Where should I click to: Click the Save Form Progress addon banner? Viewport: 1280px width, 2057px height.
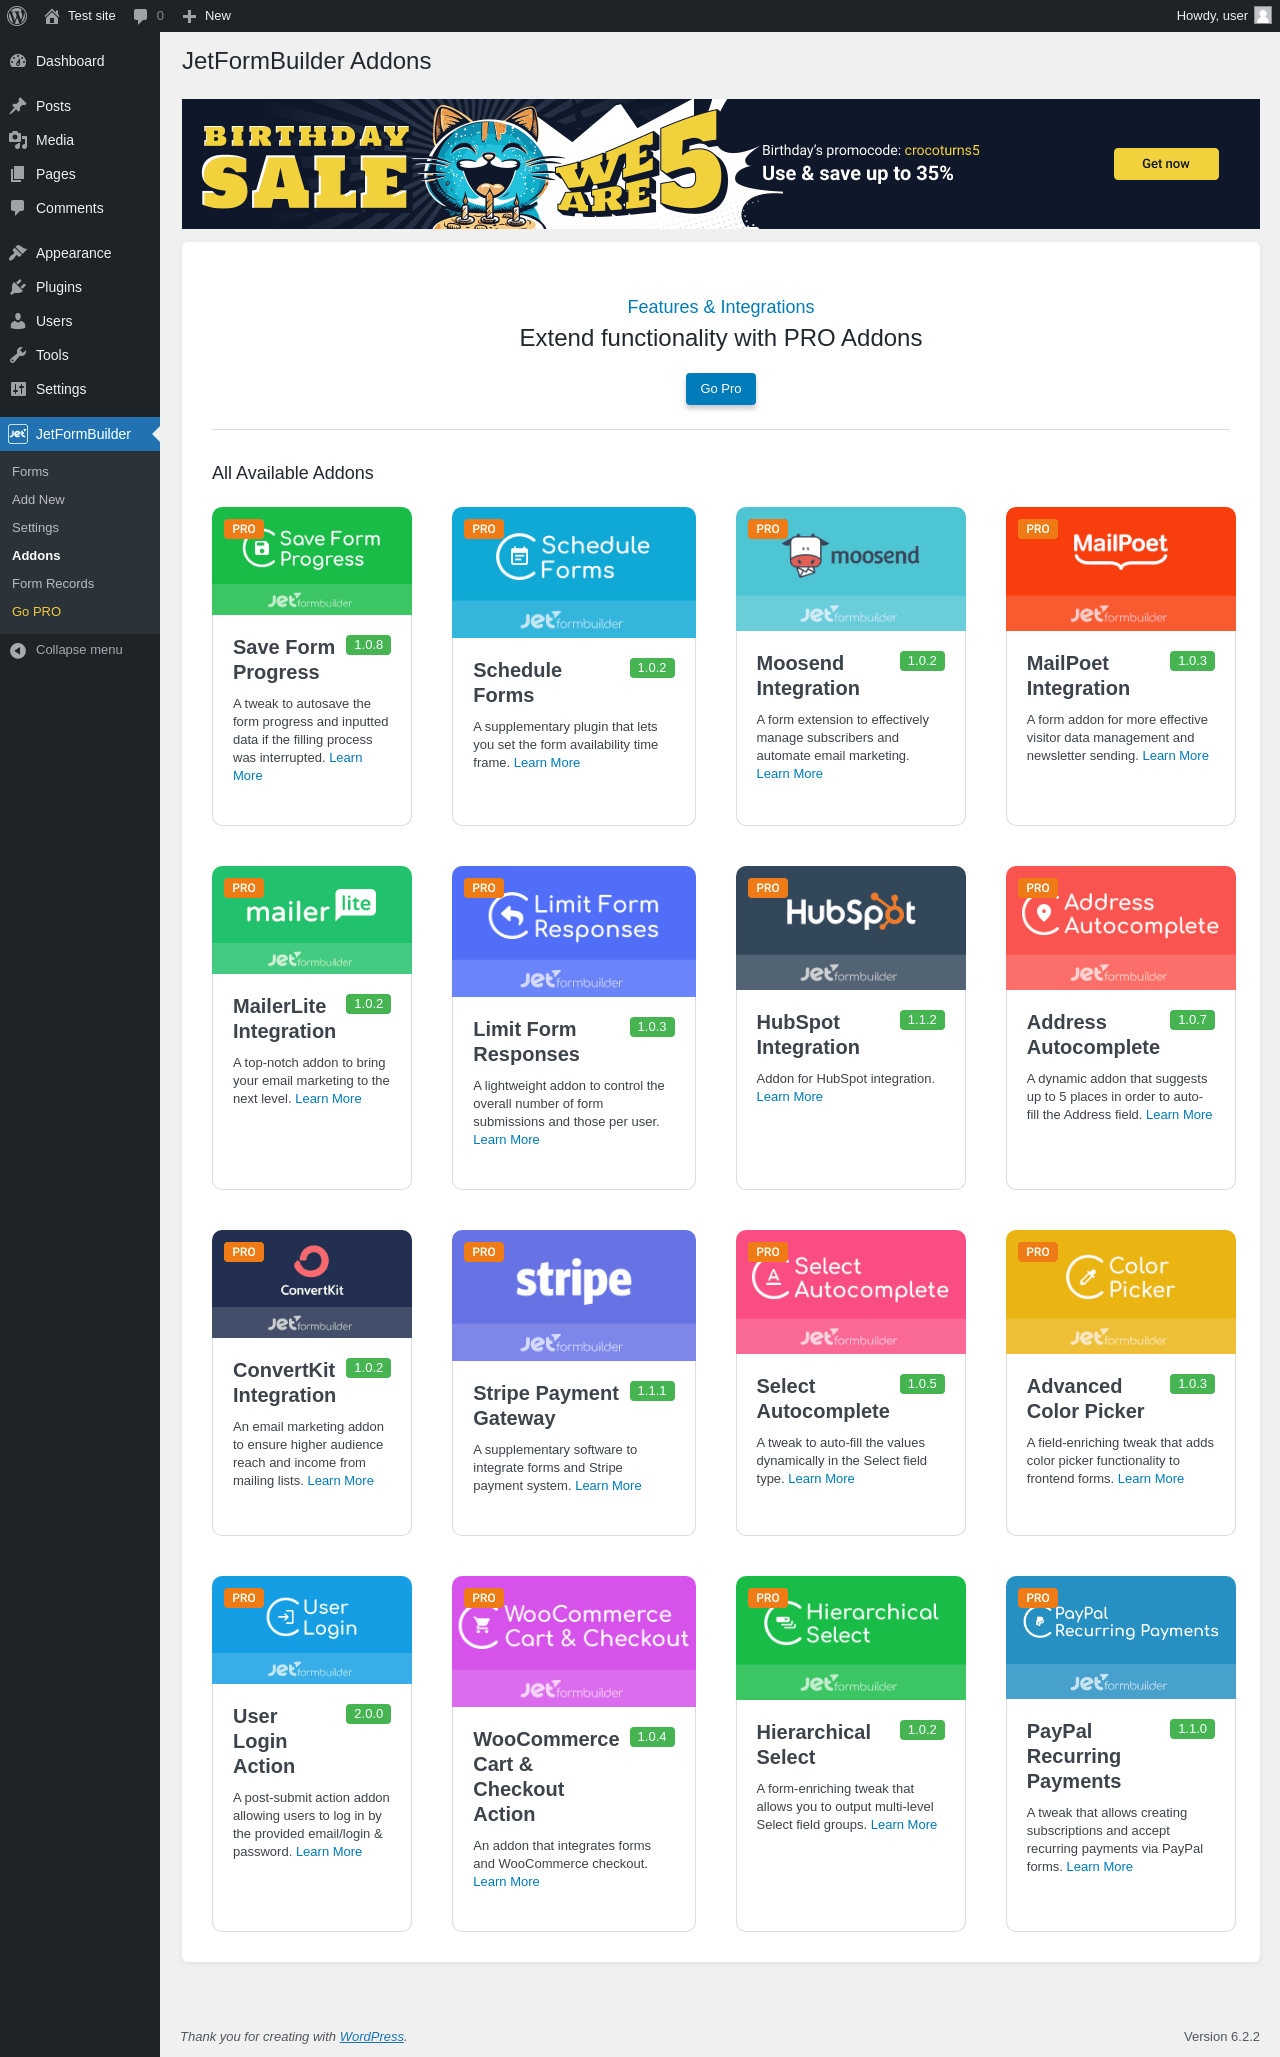[x=312, y=561]
